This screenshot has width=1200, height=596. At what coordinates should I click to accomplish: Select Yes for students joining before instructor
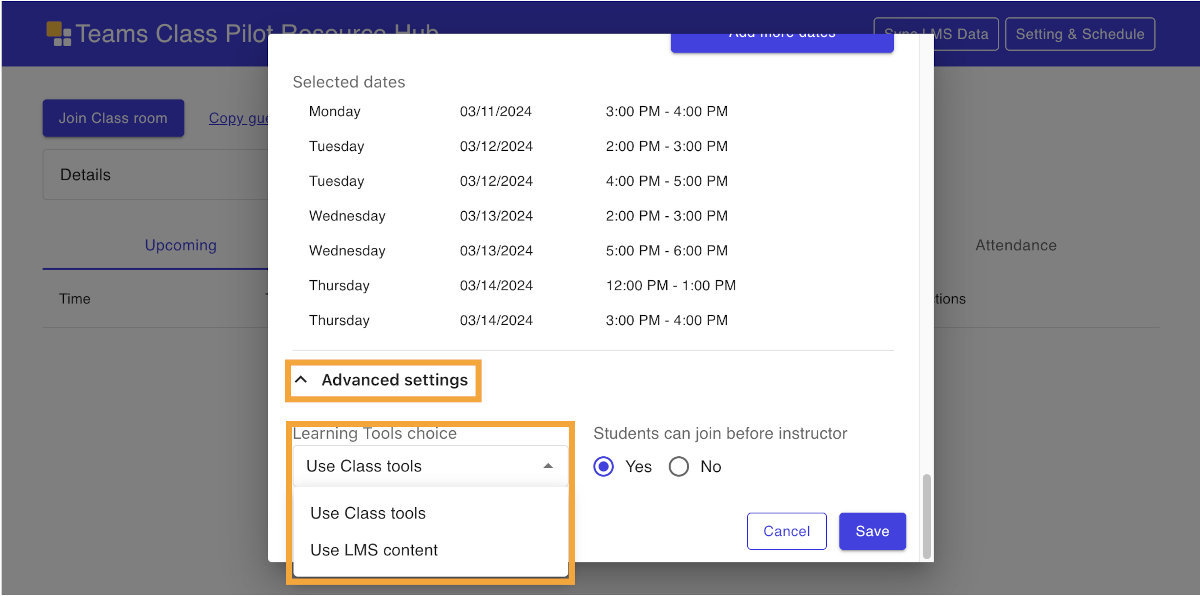point(604,467)
